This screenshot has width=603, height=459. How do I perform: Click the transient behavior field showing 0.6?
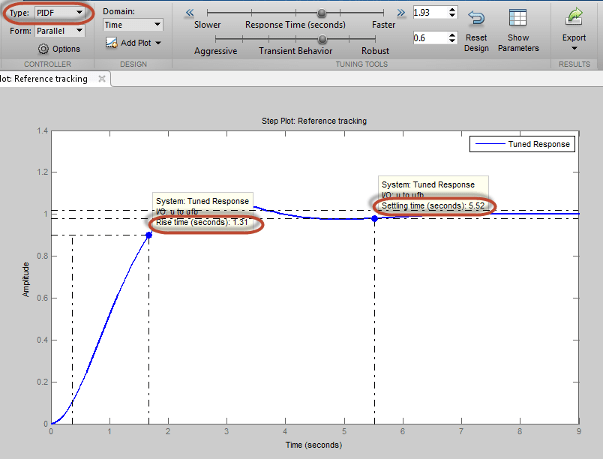click(430, 38)
